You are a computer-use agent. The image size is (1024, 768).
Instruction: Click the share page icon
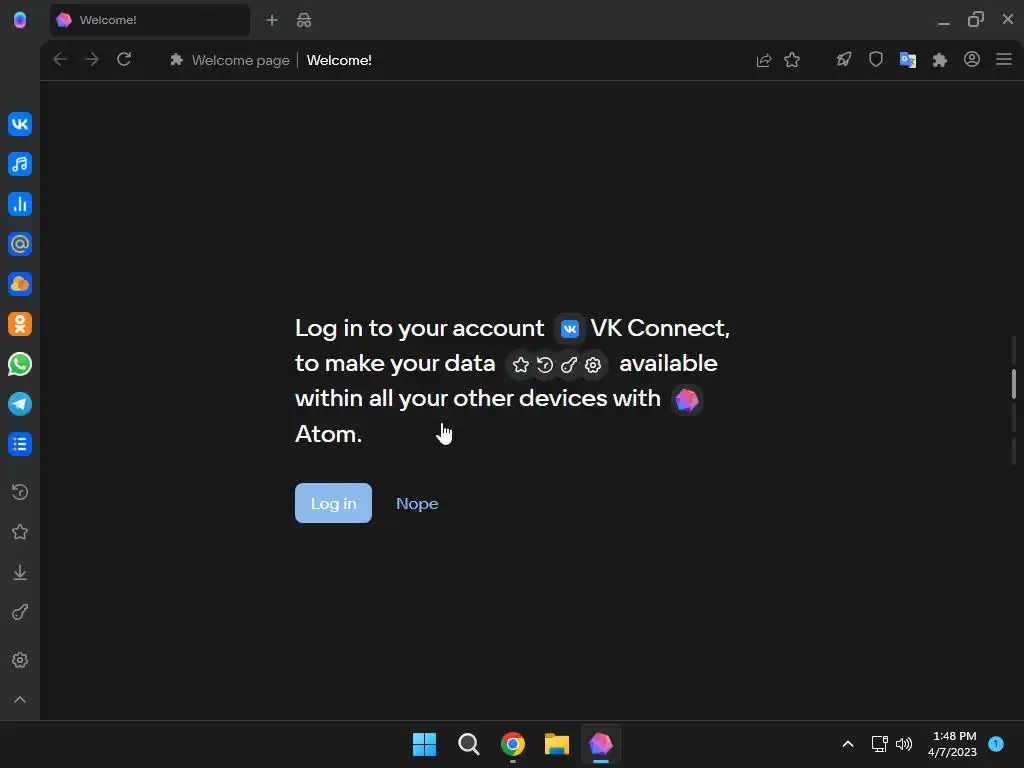pyautogui.click(x=763, y=60)
